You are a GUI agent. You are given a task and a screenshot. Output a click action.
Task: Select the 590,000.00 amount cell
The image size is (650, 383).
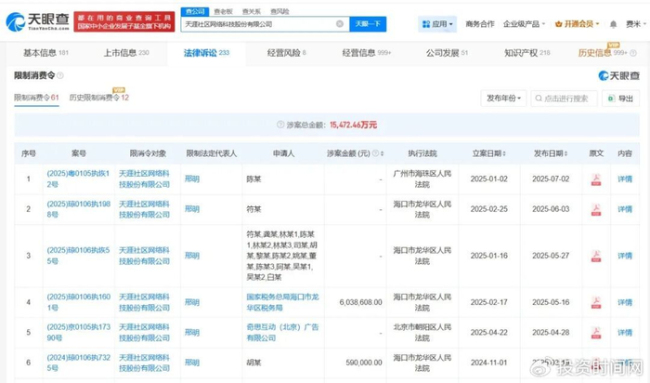click(364, 362)
